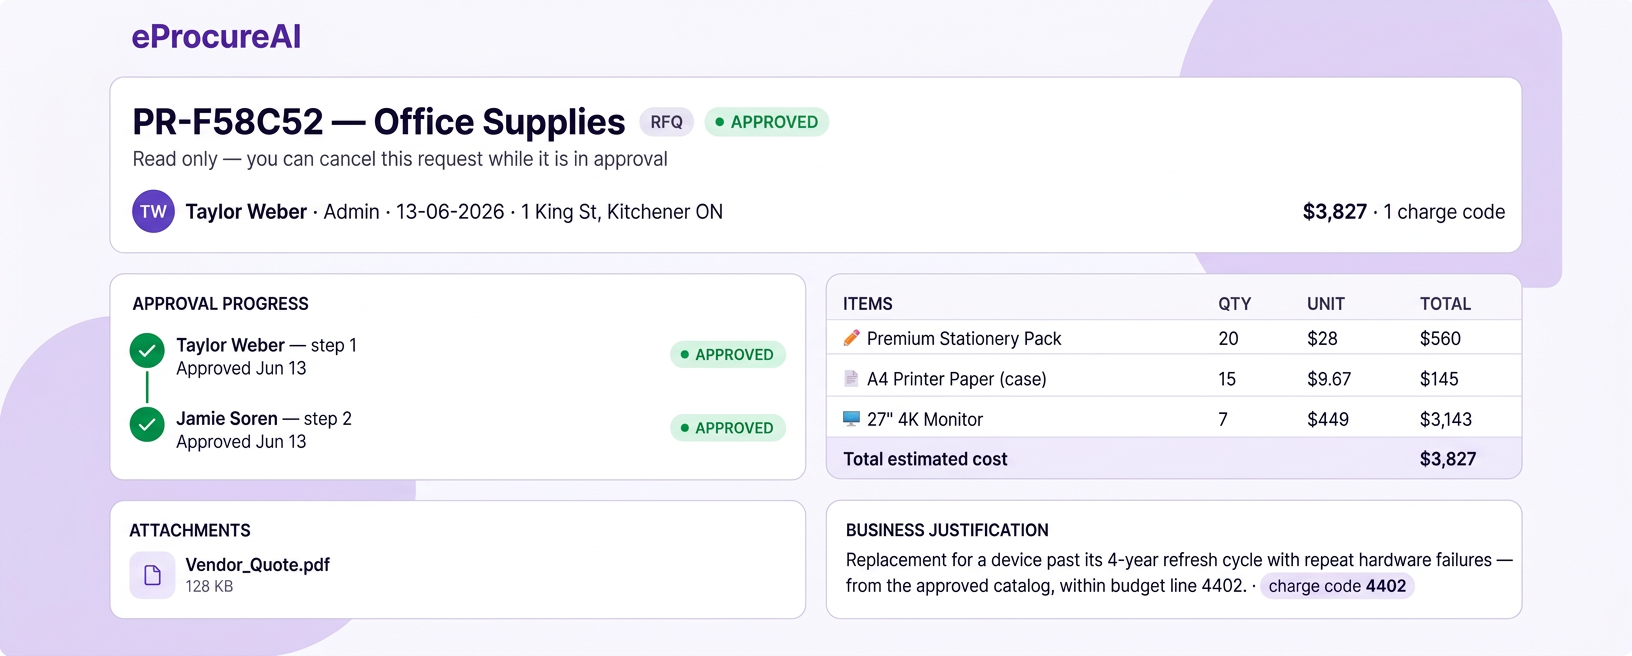Click the pencil icon beside Premium Stationery Pack

point(851,338)
